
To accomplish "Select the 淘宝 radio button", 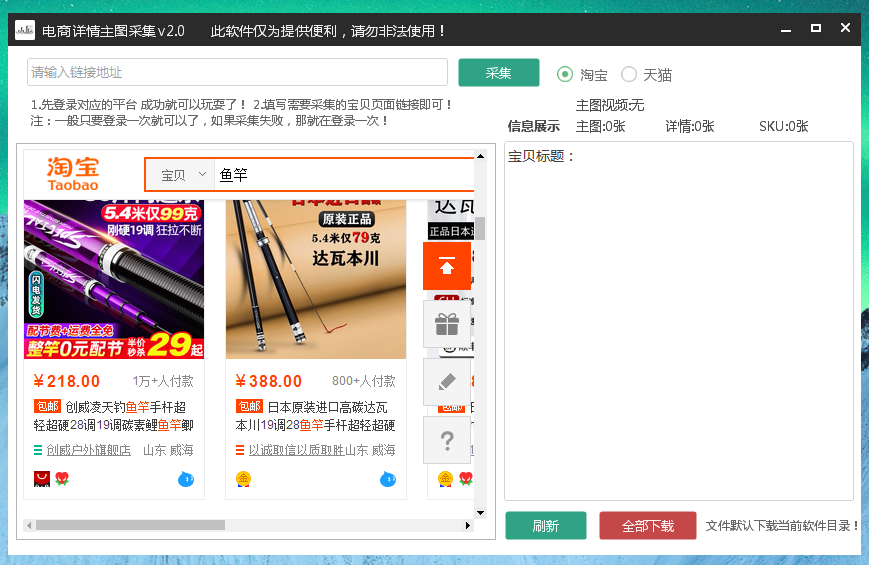I will click(565, 74).
